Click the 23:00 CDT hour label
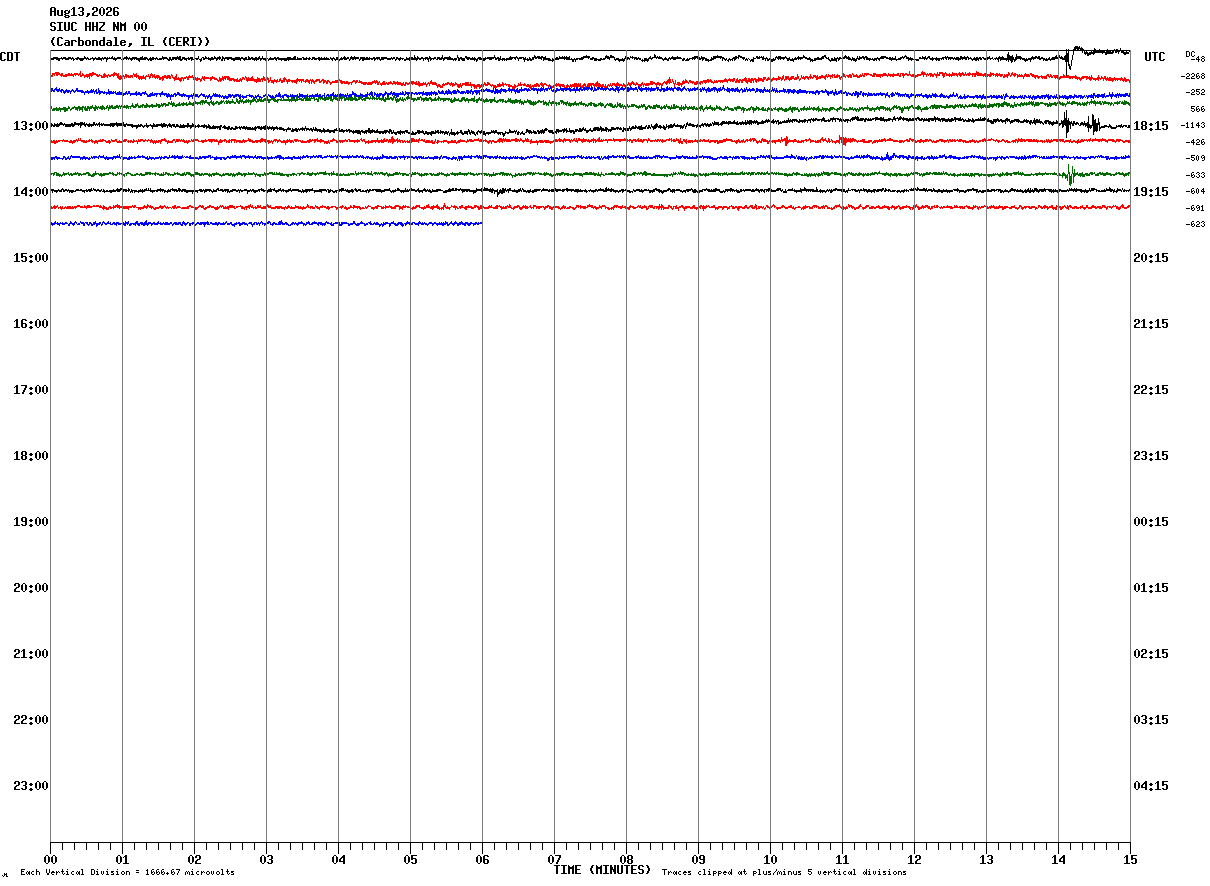This screenshot has height=886, width=1210. pyautogui.click(x=30, y=786)
